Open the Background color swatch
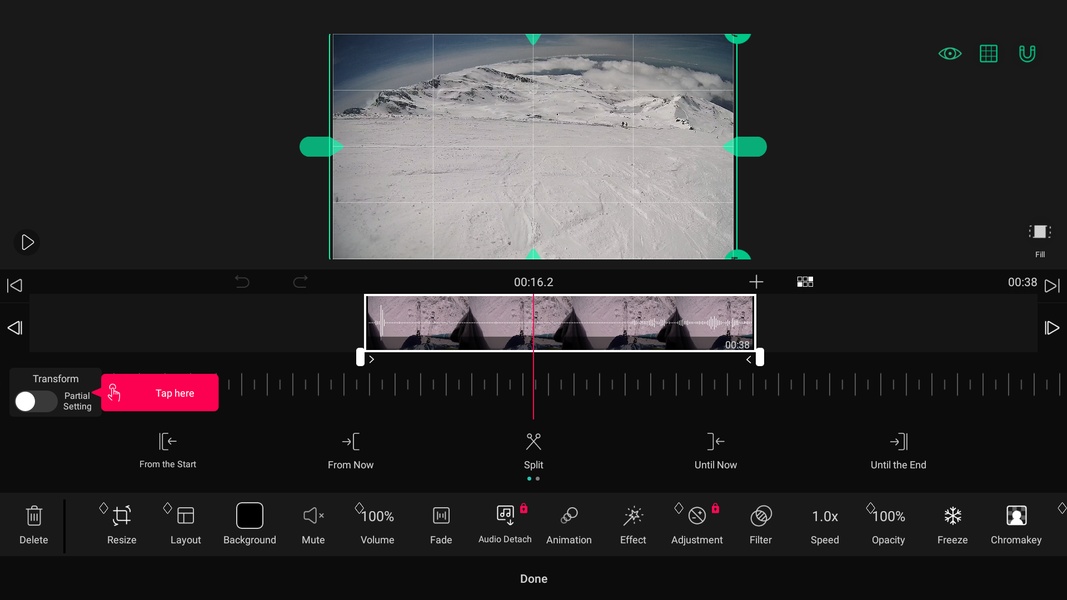Screen dimensions: 1067x600 250,516
